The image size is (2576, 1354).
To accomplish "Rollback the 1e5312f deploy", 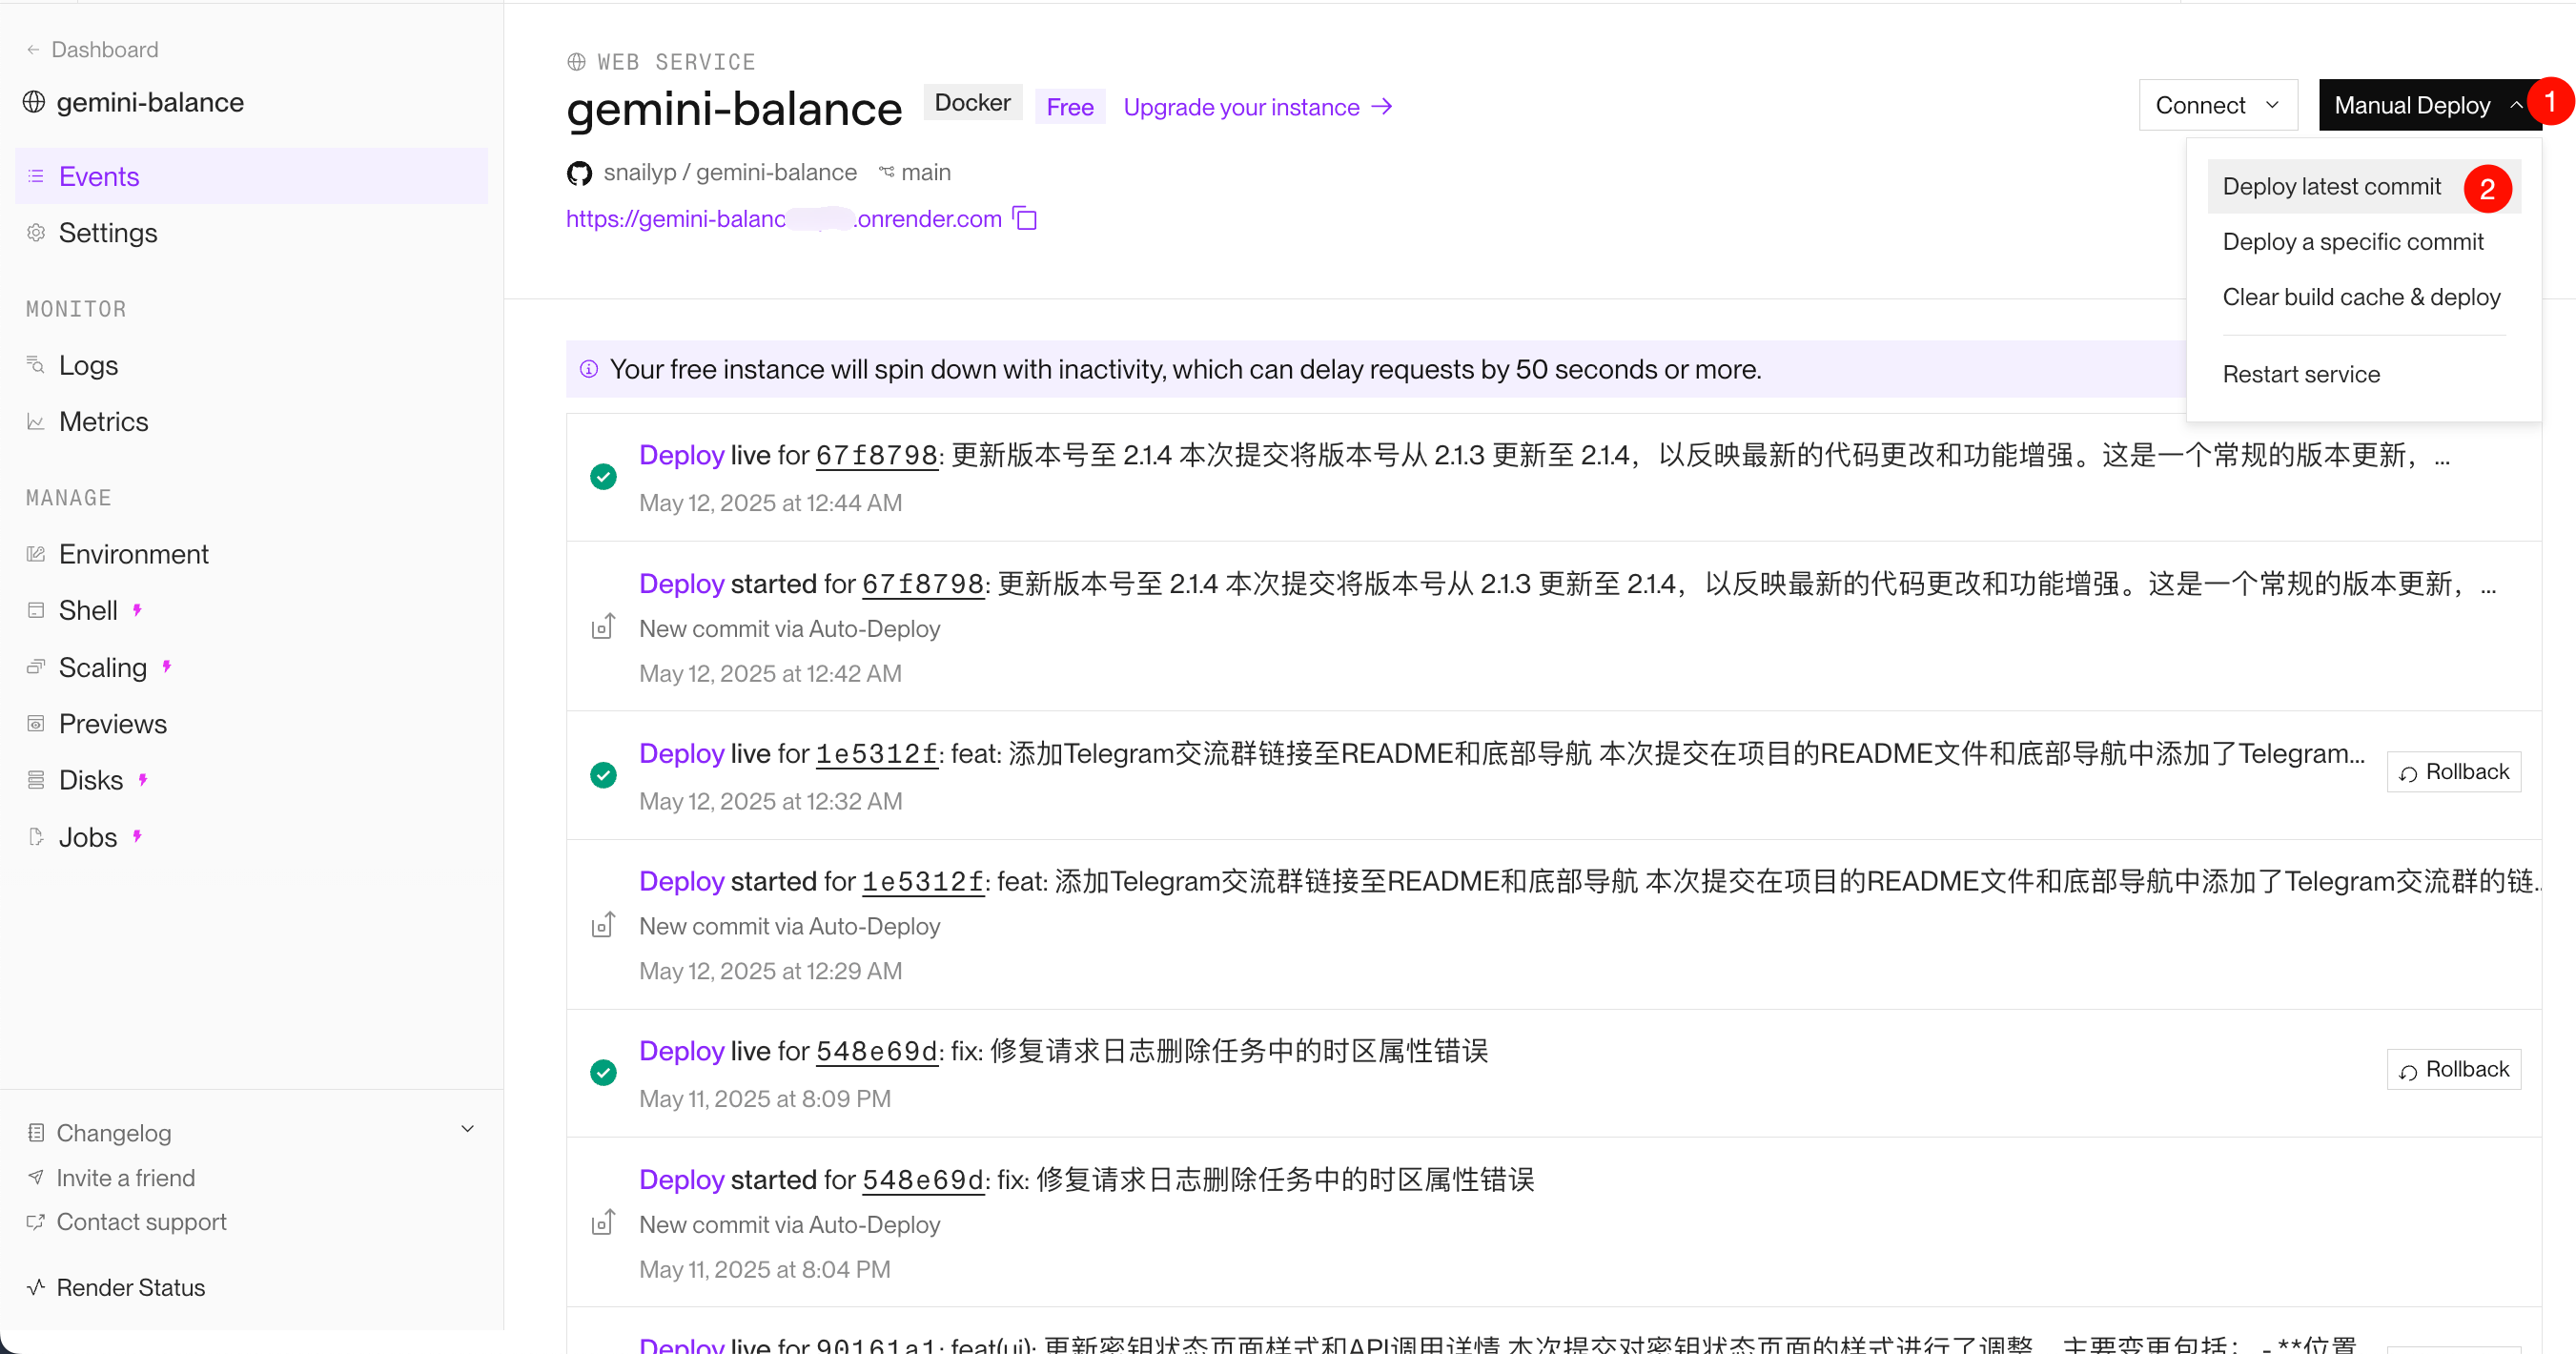I will [2453, 771].
